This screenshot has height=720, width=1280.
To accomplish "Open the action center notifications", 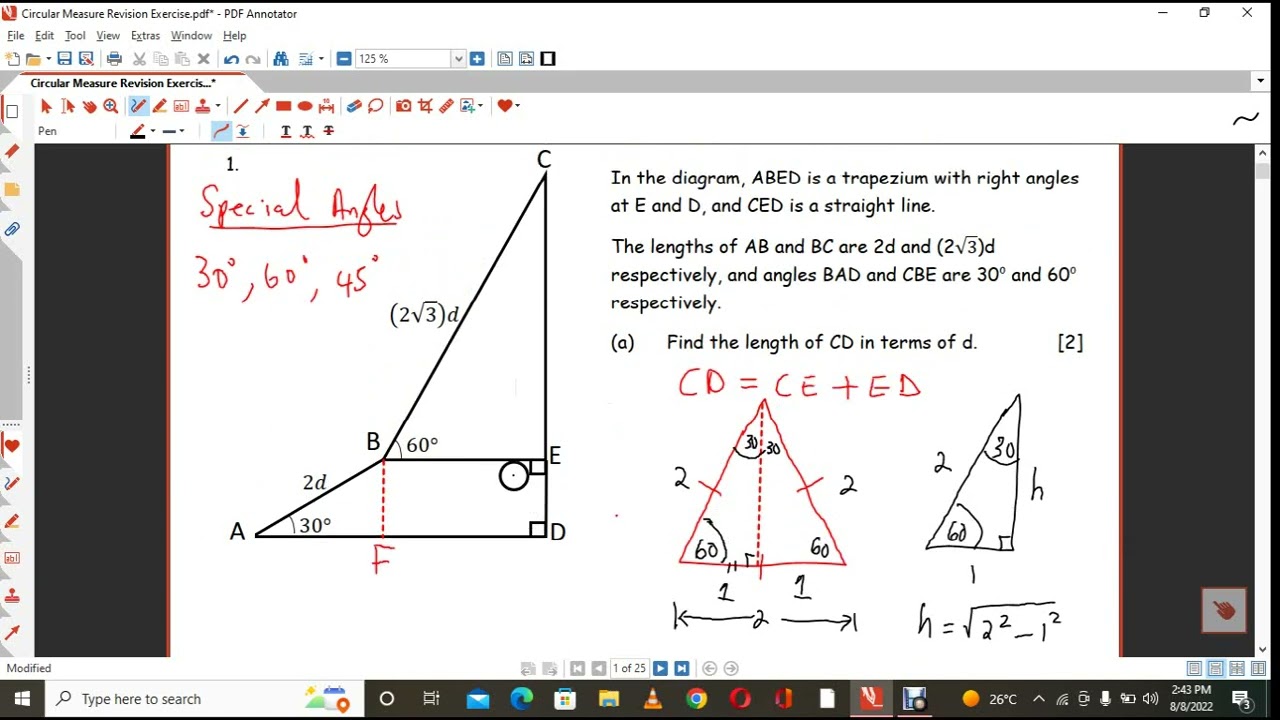I will [x=1243, y=699].
